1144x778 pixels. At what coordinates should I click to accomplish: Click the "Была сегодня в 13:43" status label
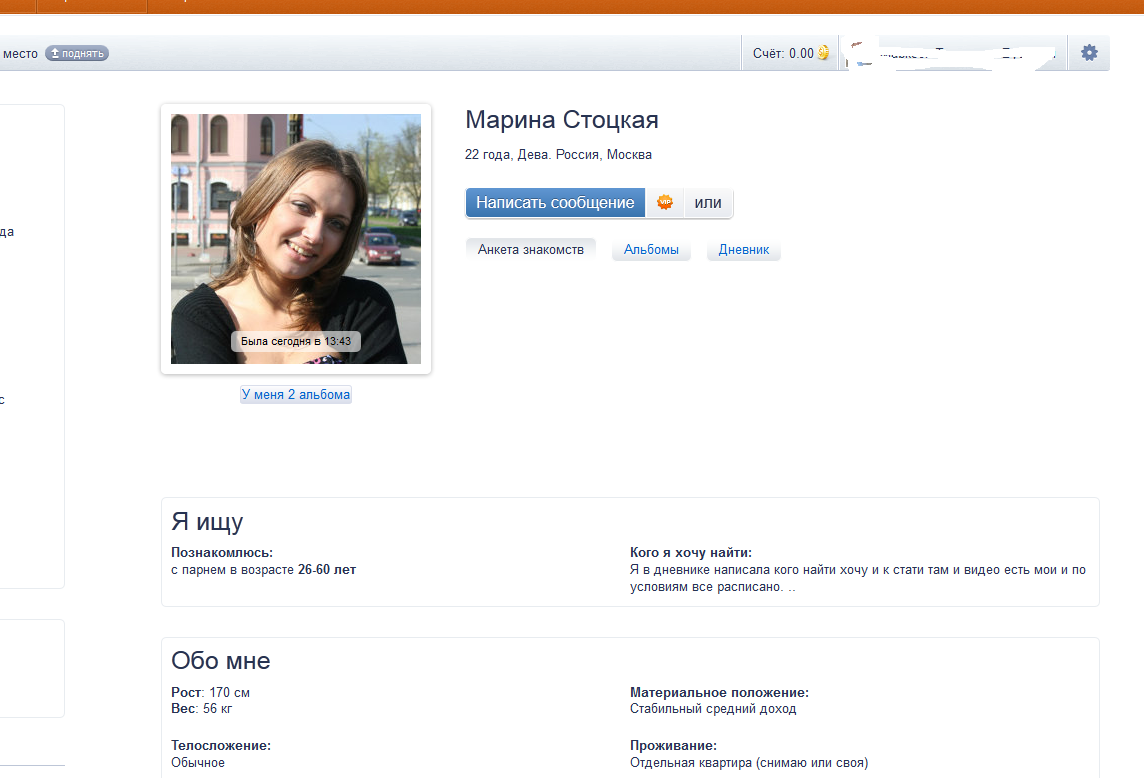pos(296,342)
